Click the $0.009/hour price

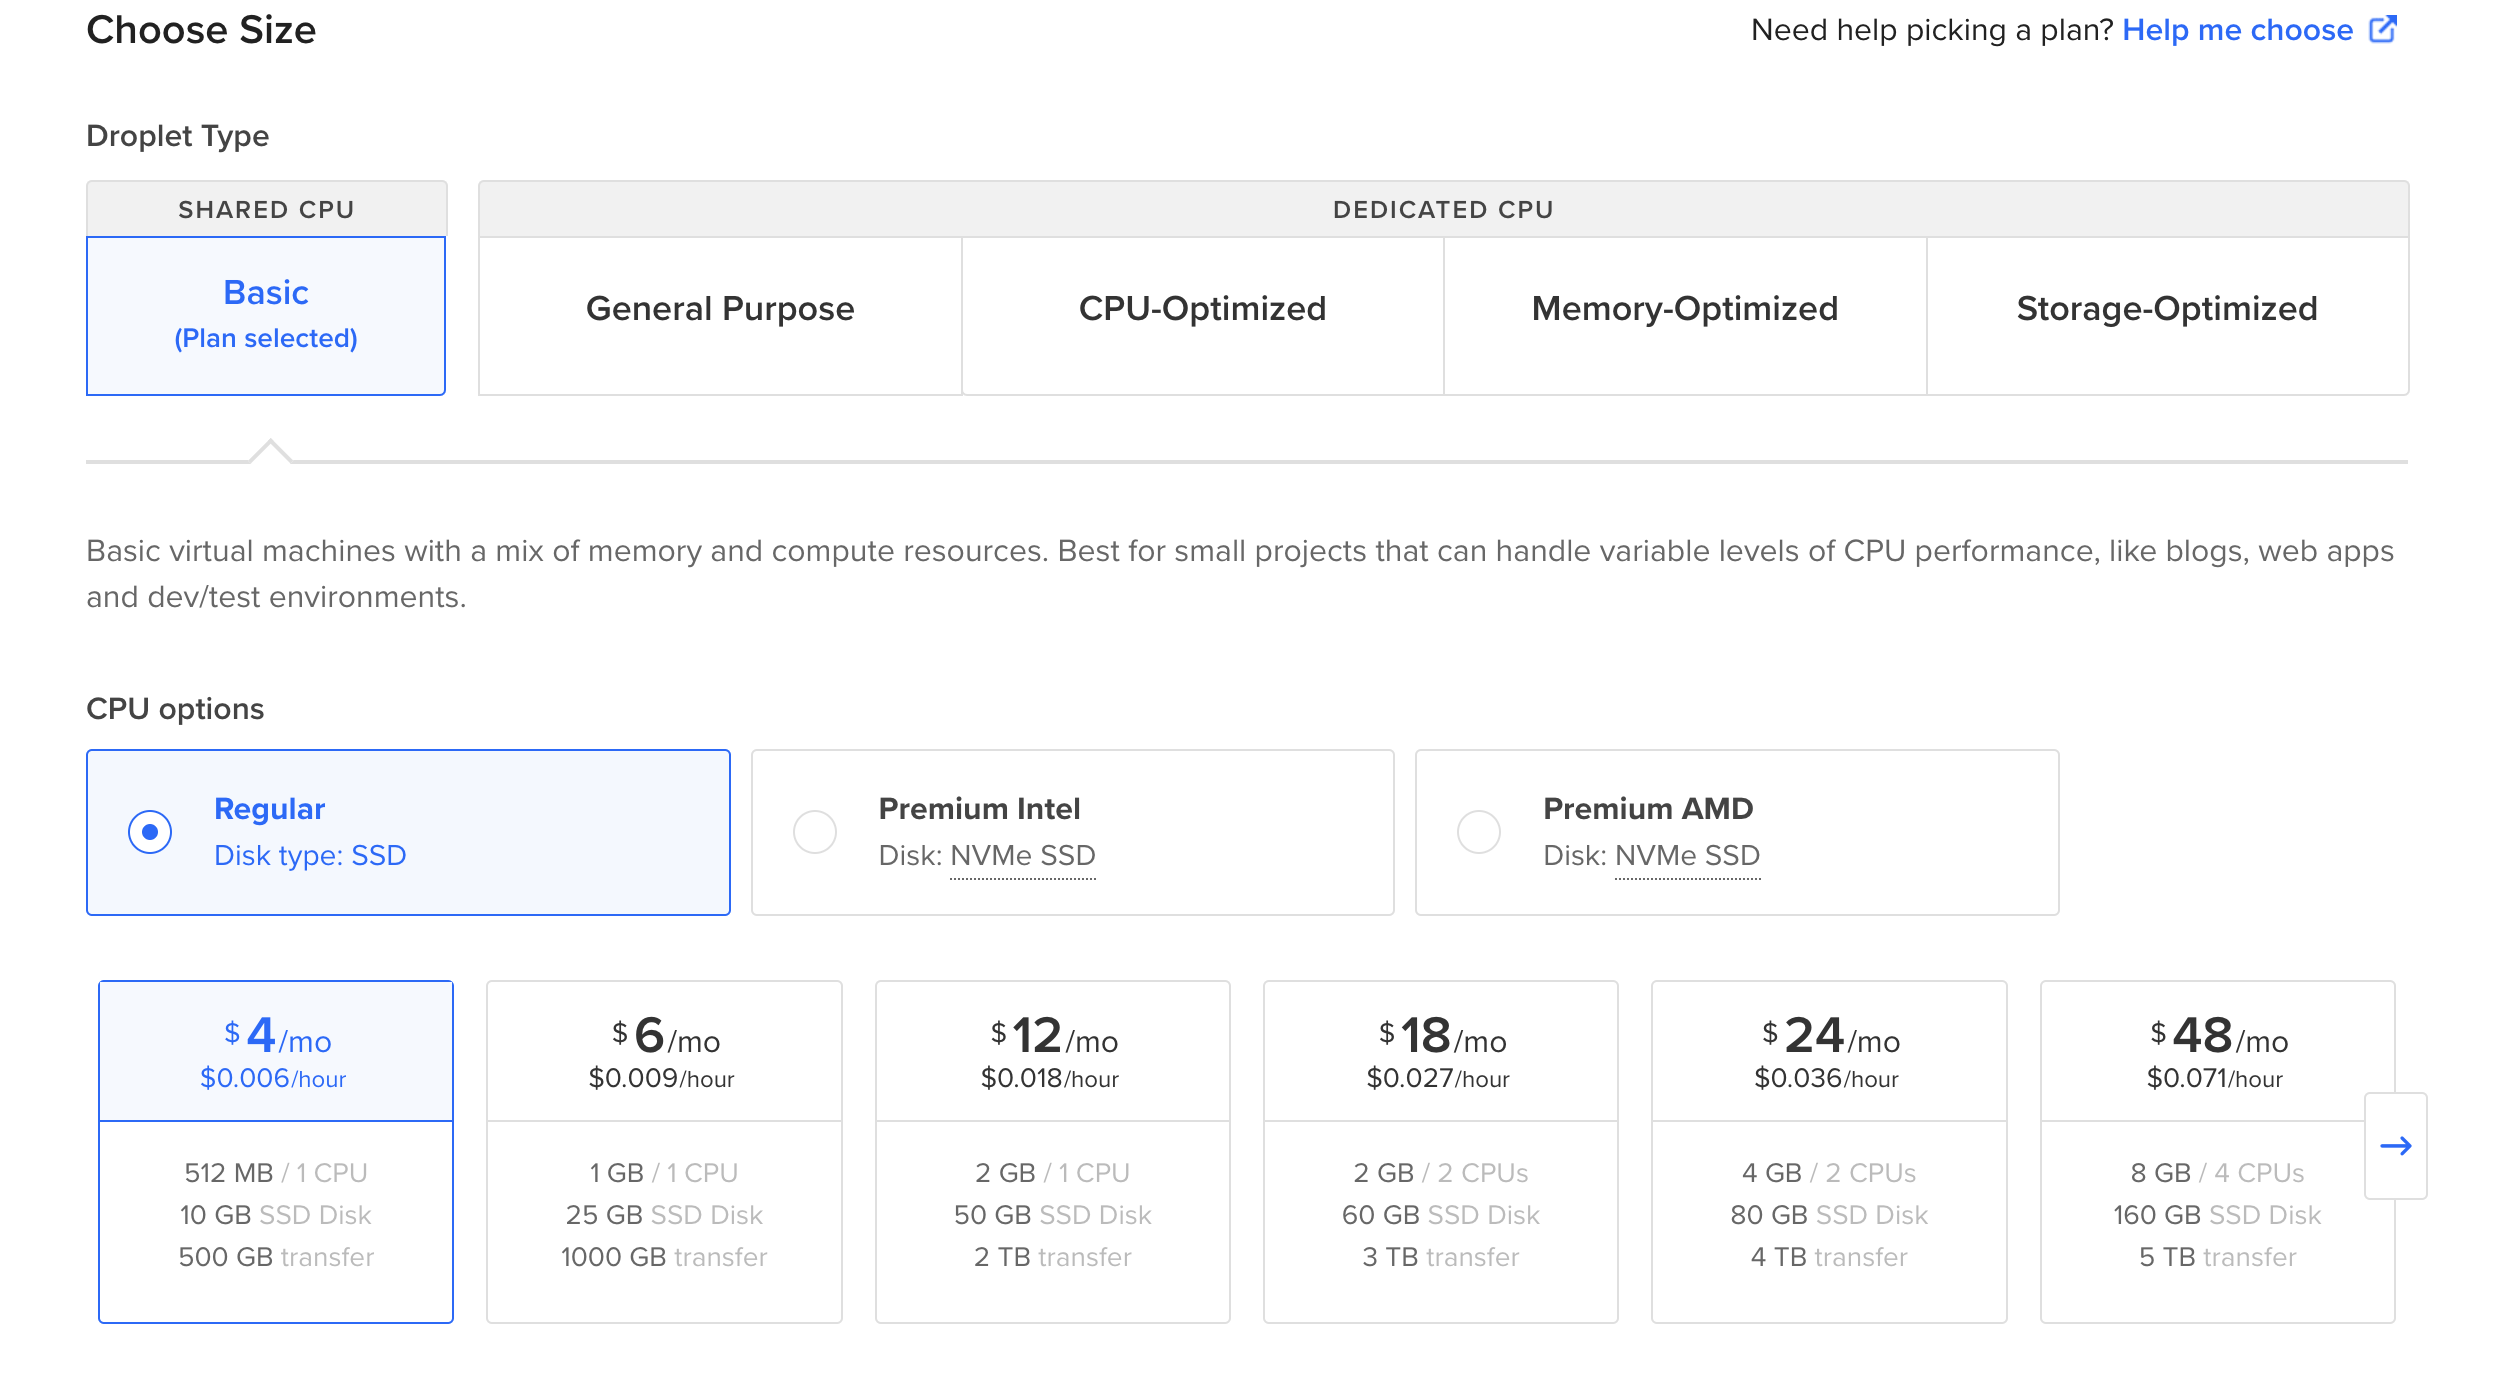point(662,1079)
